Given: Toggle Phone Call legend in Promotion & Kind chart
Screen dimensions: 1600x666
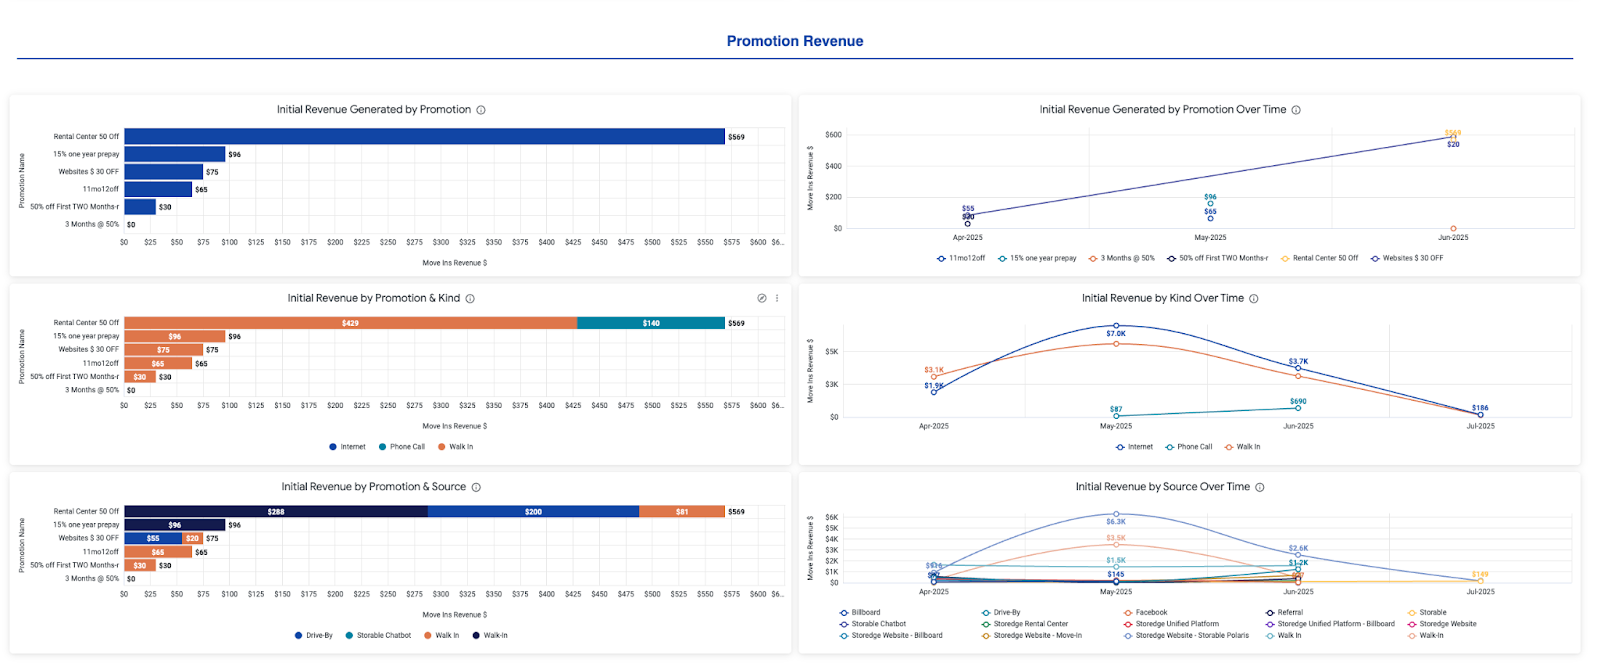Looking at the screenshot, I should point(407,447).
